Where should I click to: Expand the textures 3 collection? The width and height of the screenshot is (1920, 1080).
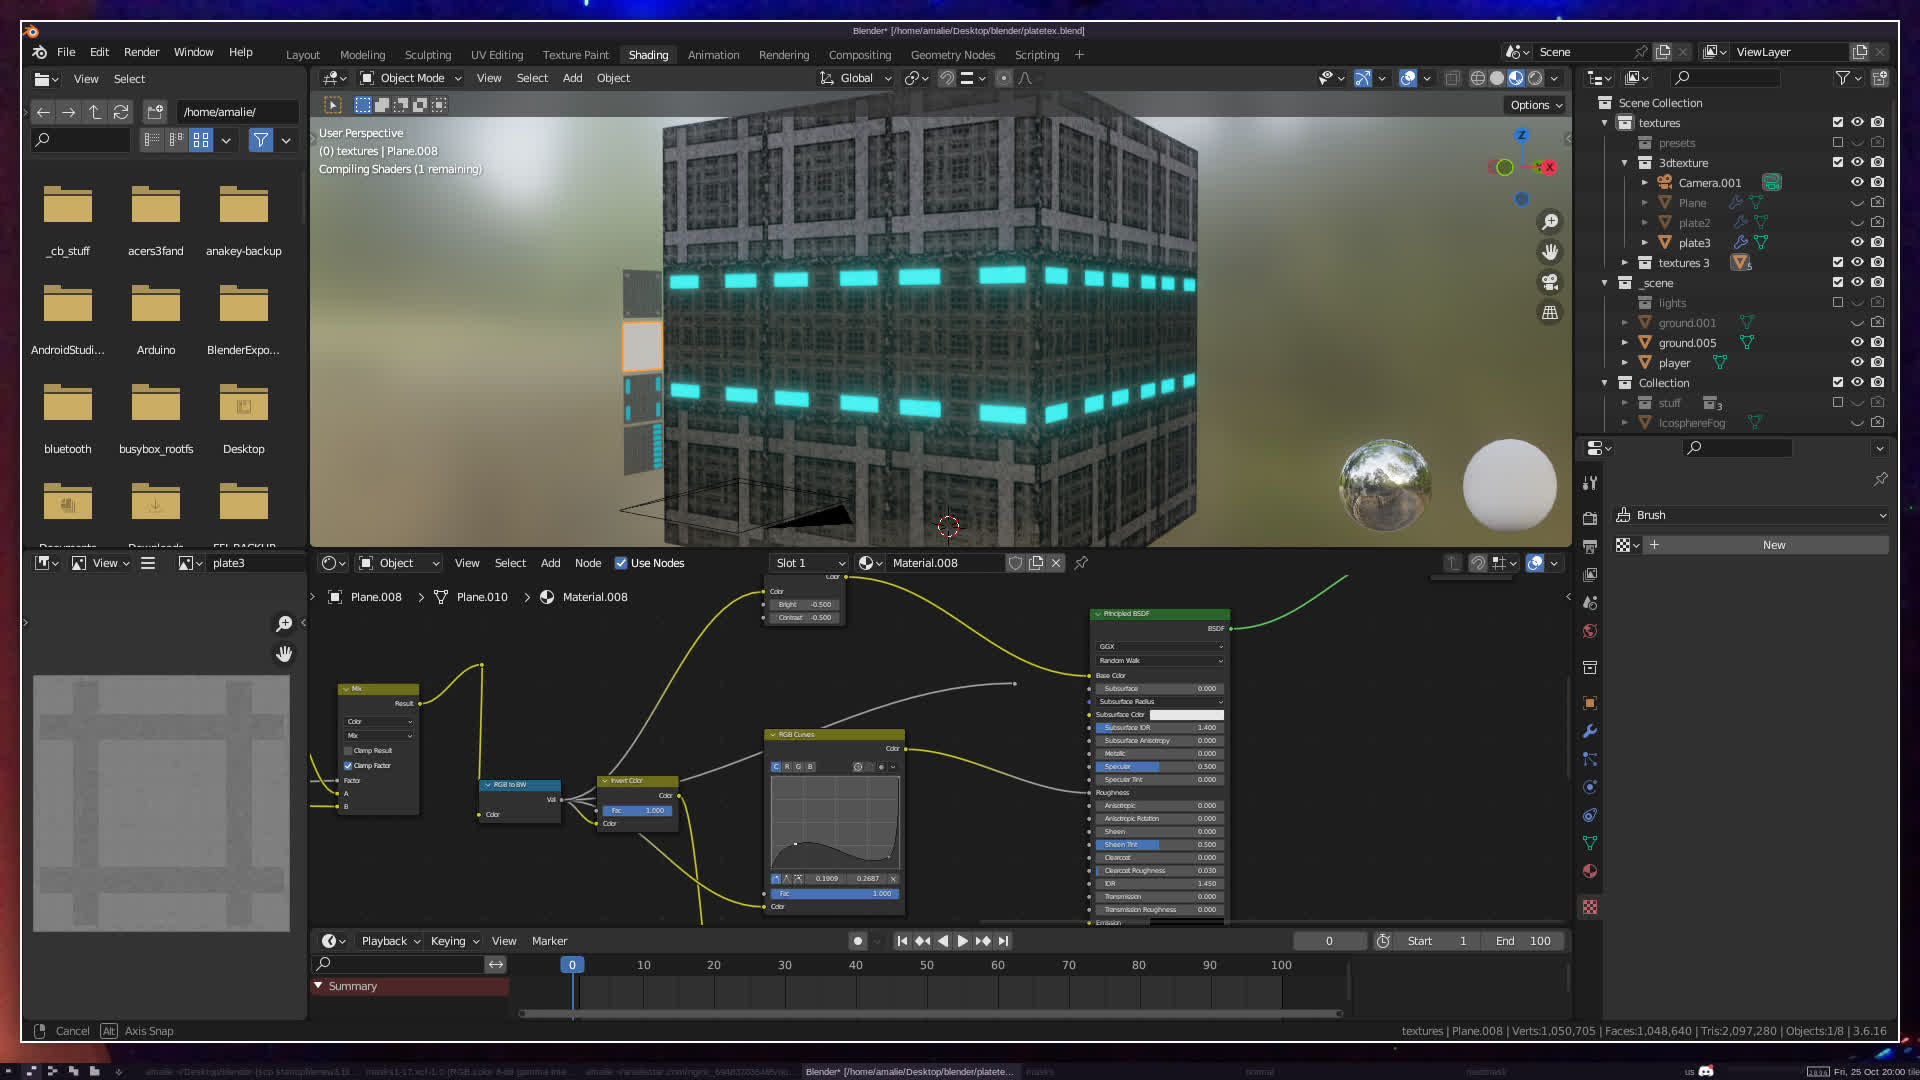(x=1625, y=263)
